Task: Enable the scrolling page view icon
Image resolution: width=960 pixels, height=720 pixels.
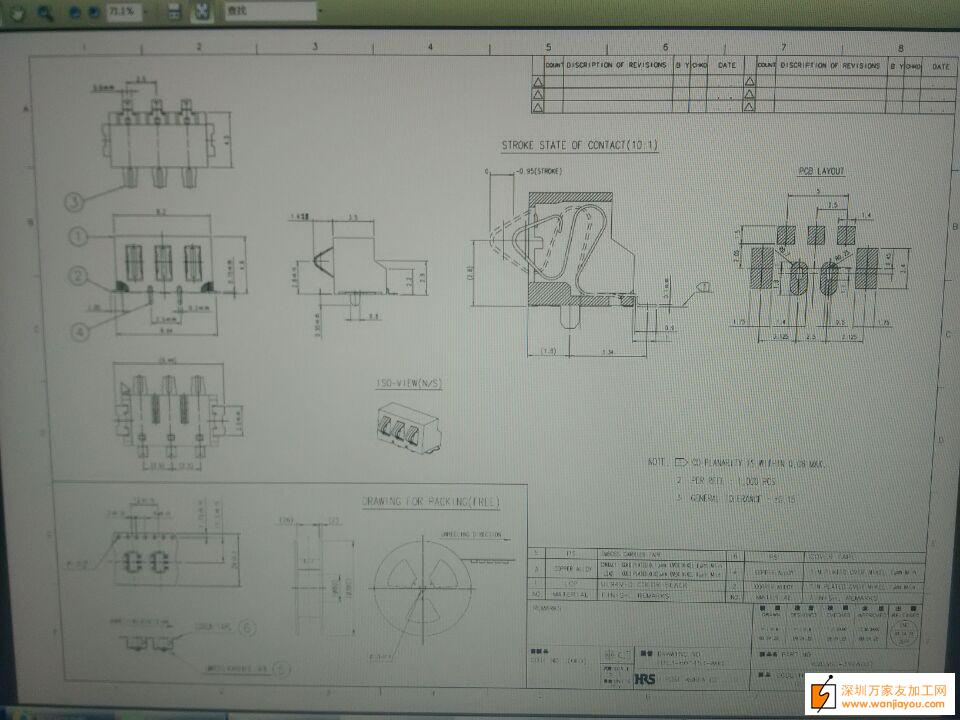Action: (x=174, y=12)
